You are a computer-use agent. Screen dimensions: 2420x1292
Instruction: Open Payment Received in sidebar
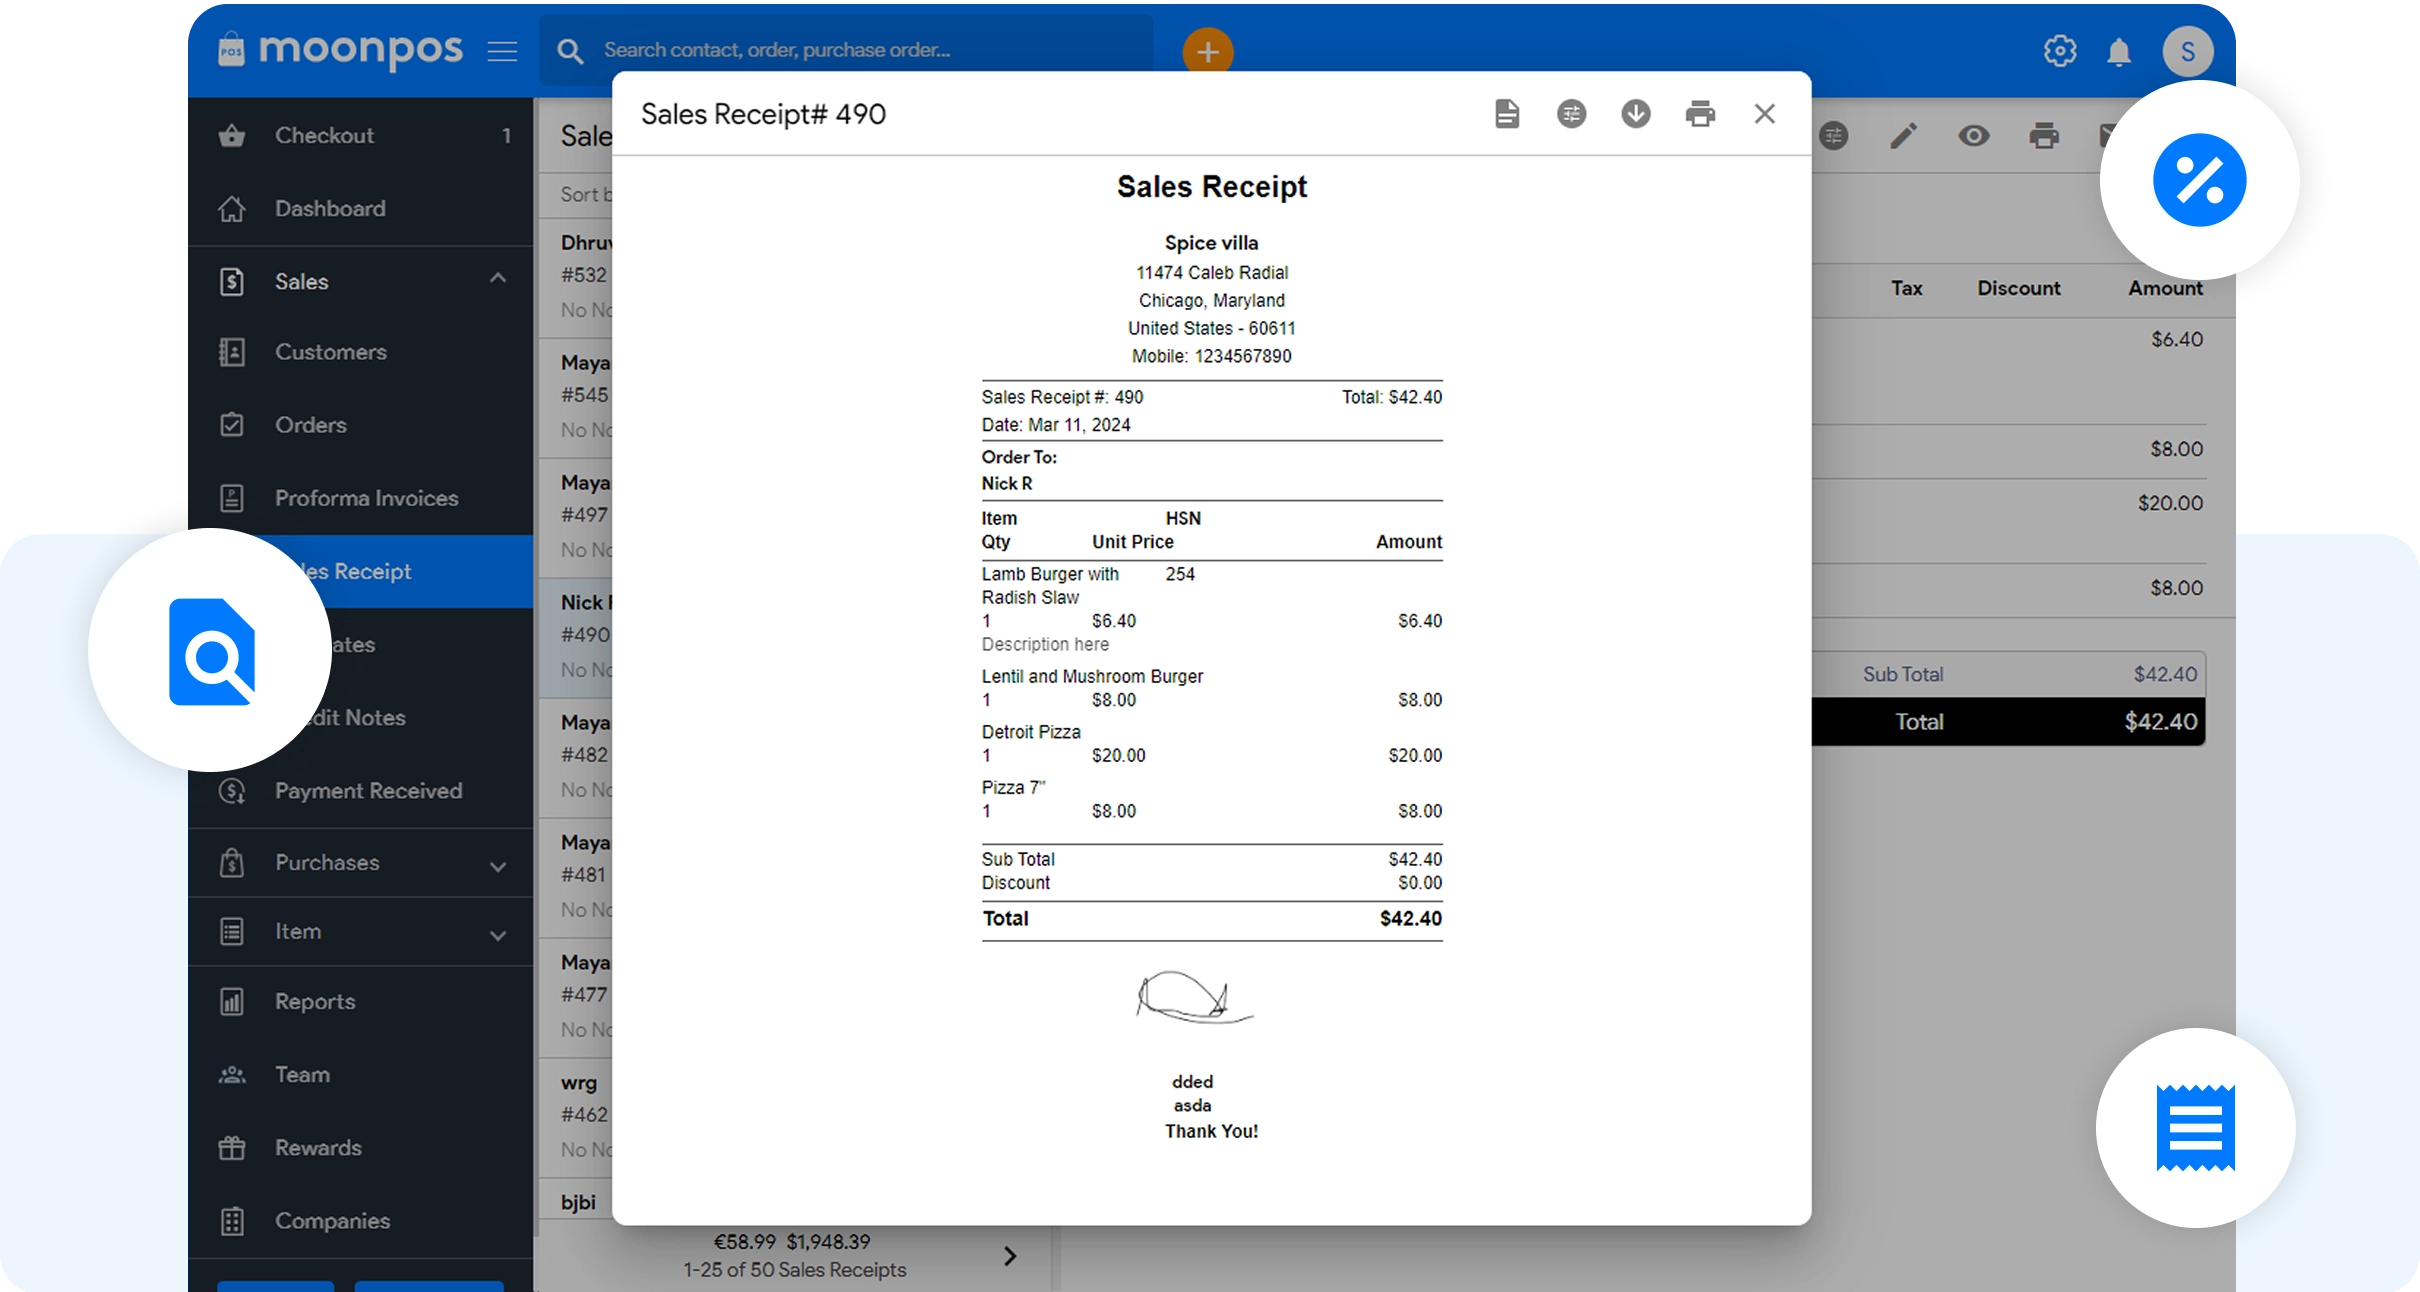(368, 791)
